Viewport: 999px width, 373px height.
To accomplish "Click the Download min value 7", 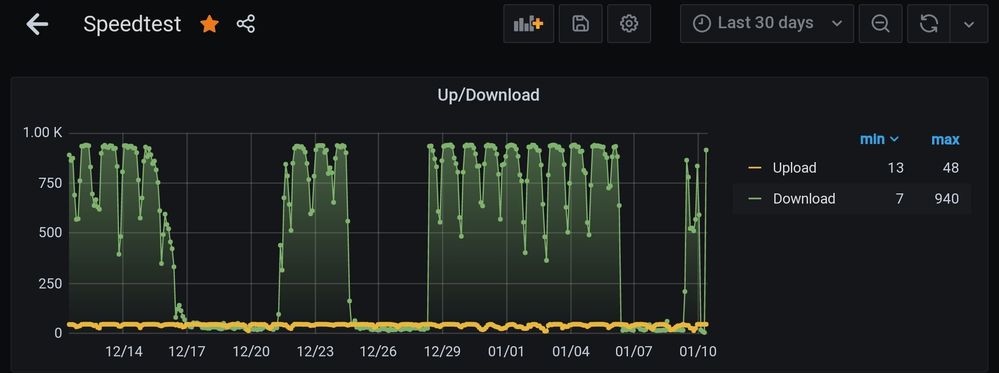I will coord(900,198).
